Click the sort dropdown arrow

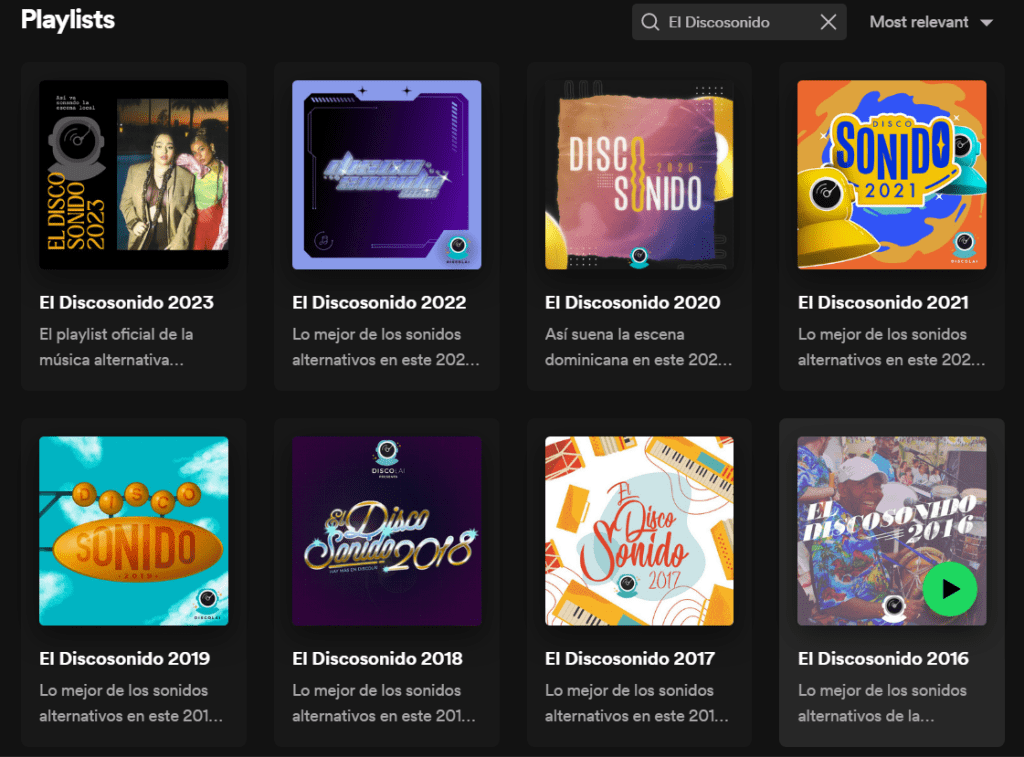point(987,23)
